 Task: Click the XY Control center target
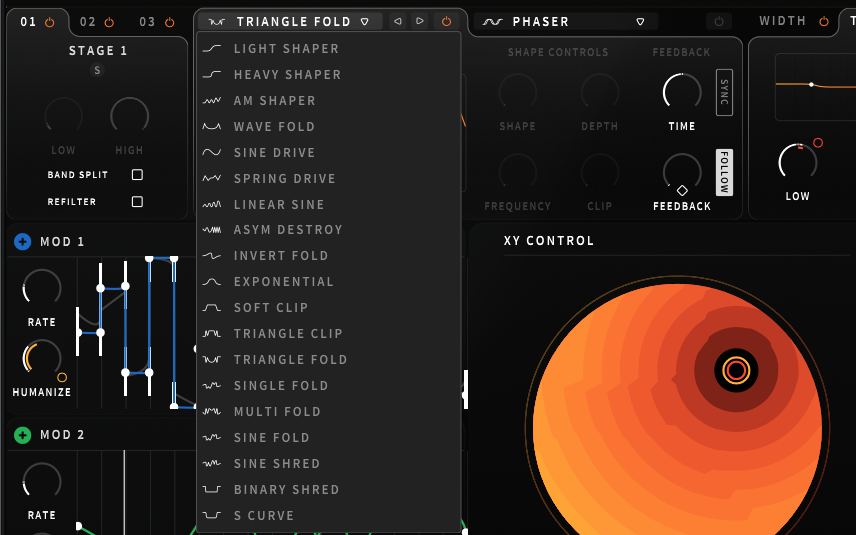coord(736,370)
